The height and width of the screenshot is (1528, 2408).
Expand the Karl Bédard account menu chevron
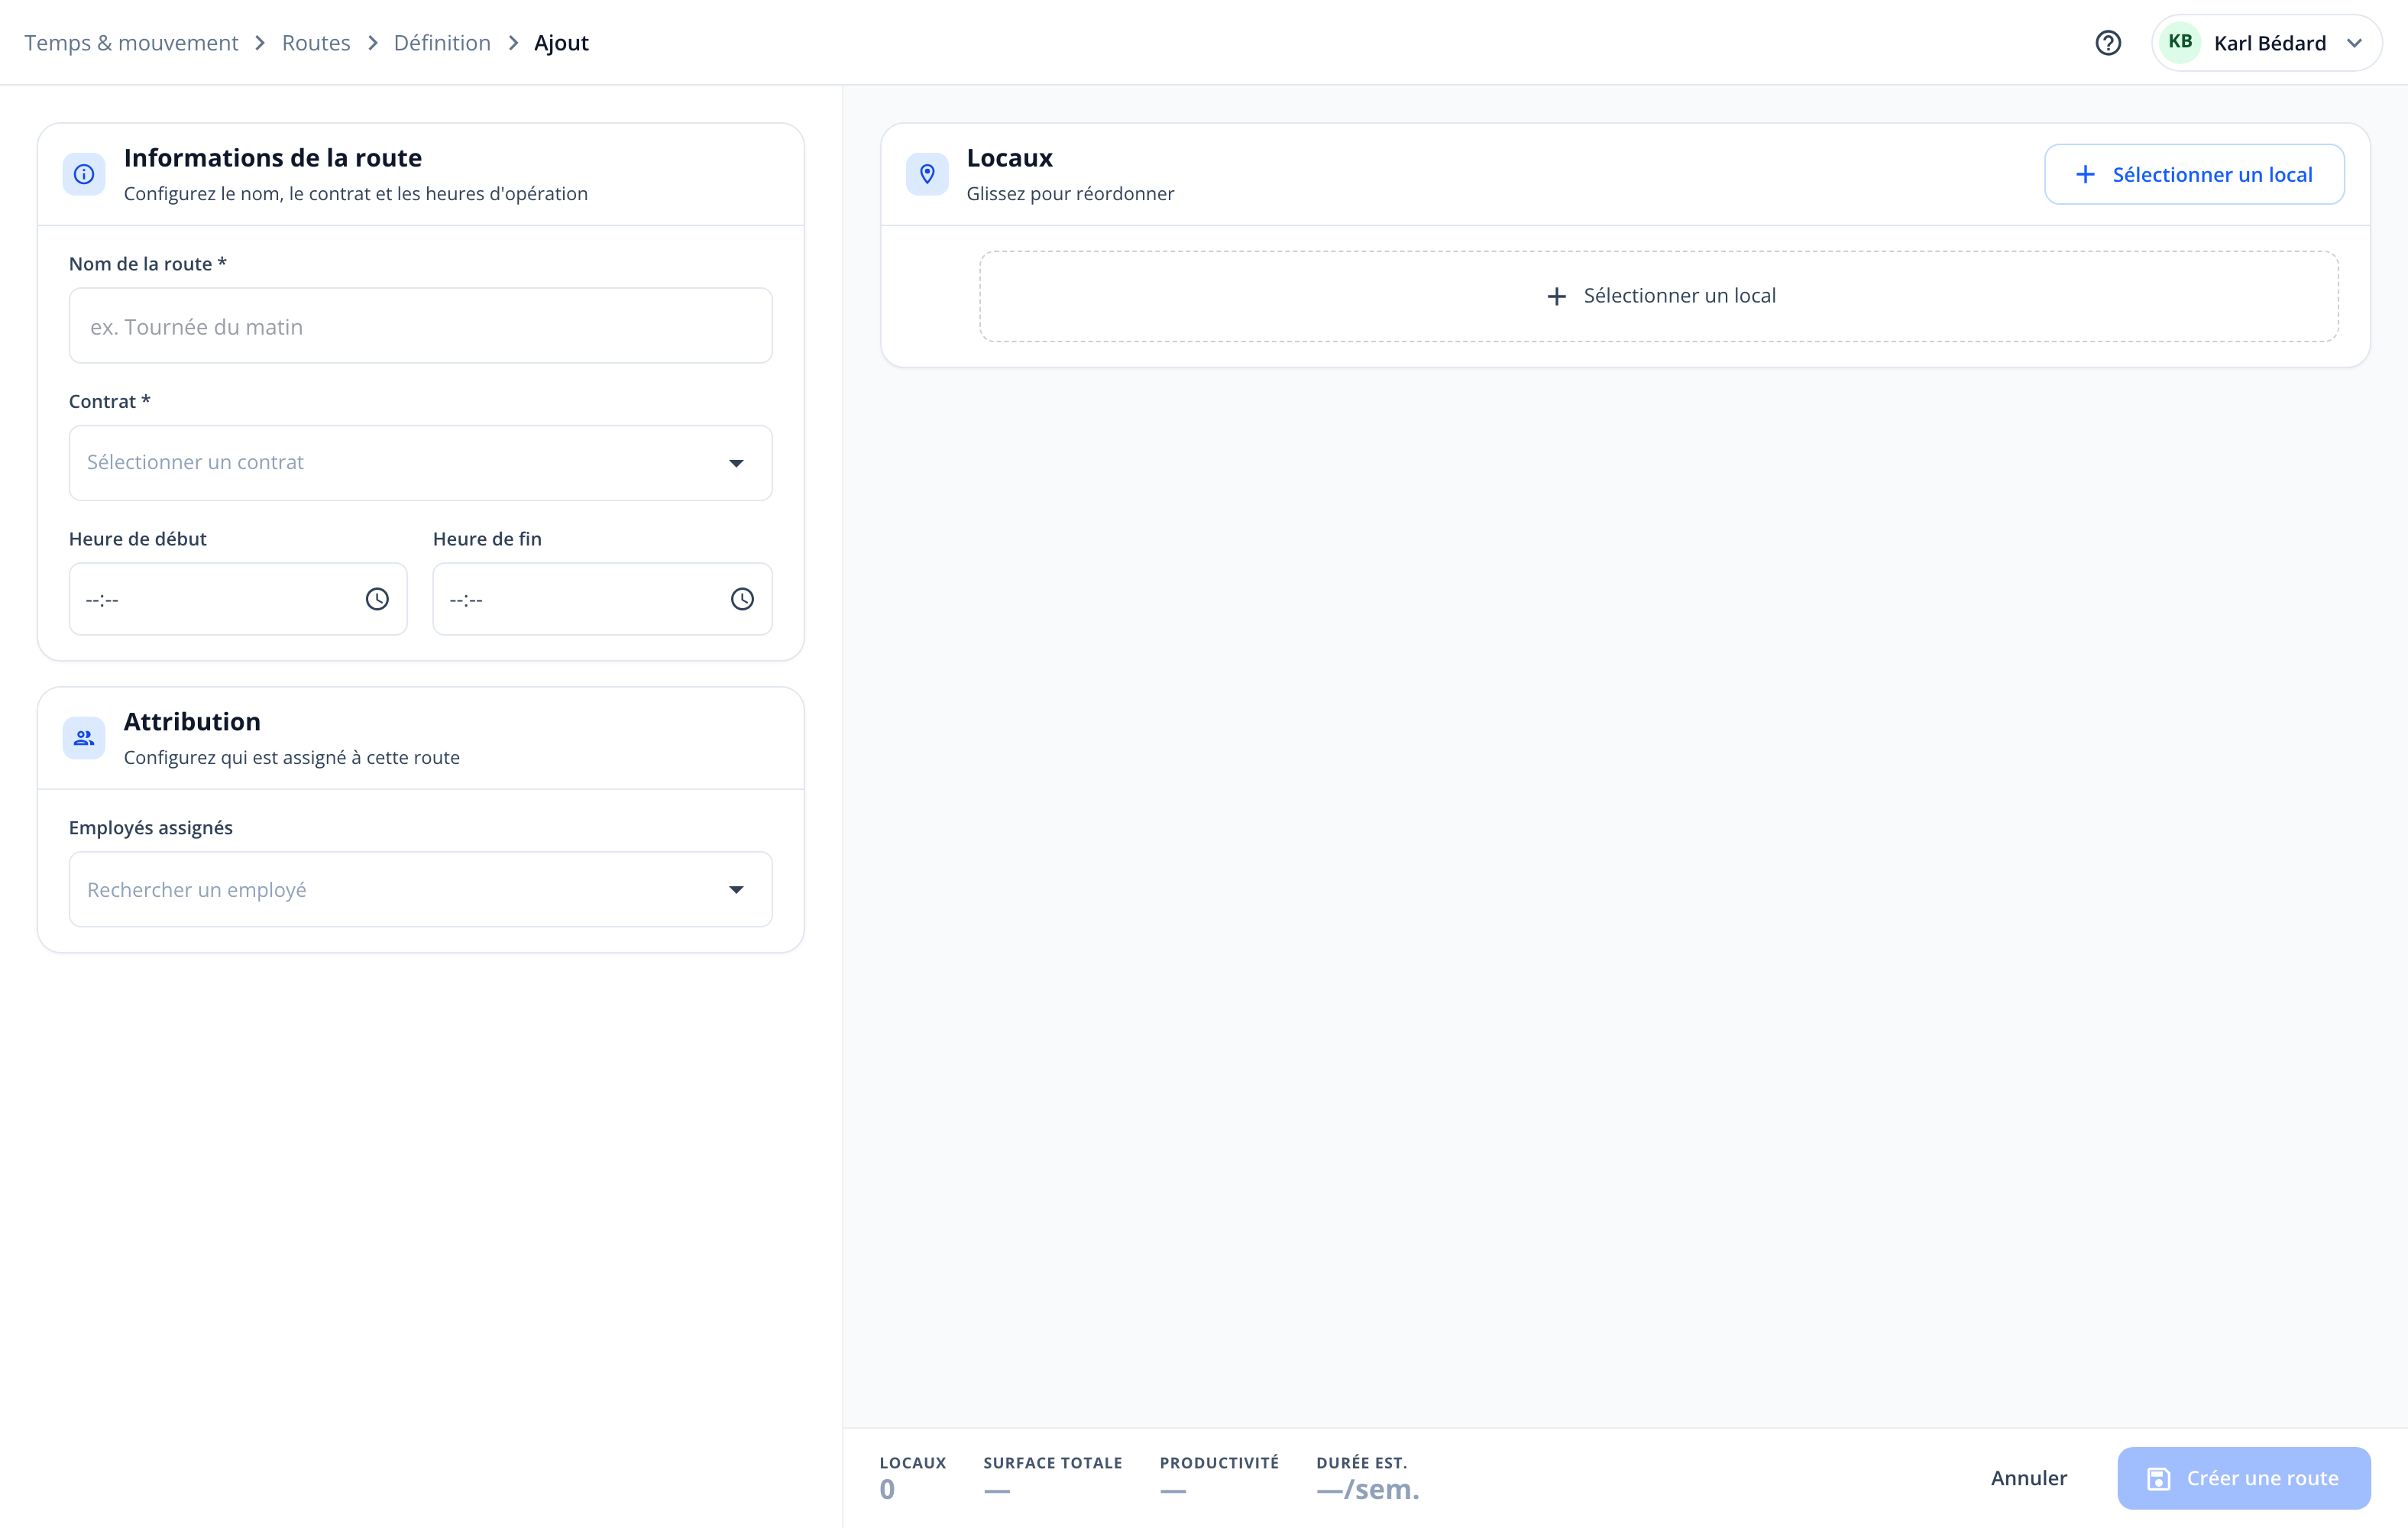[2354, 43]
